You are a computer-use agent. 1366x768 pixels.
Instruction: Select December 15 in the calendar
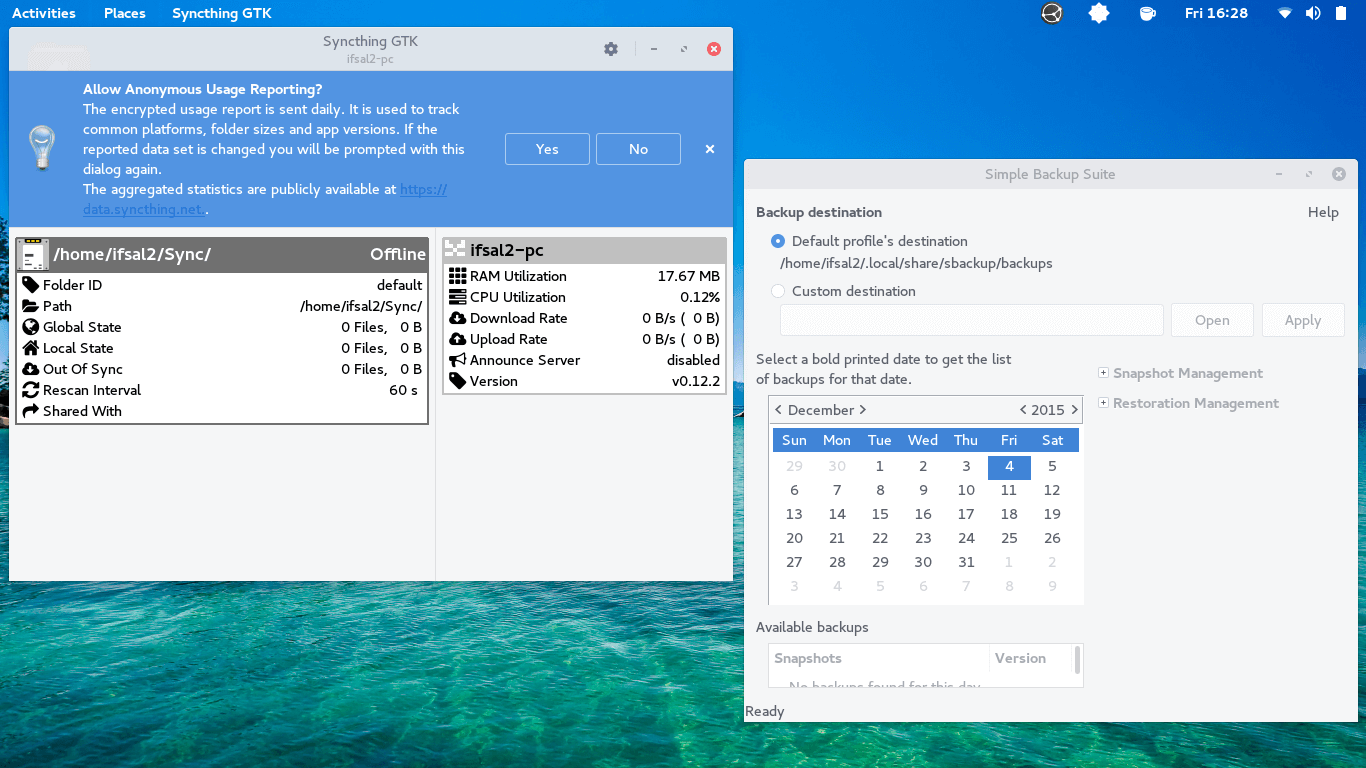(880, 514)
